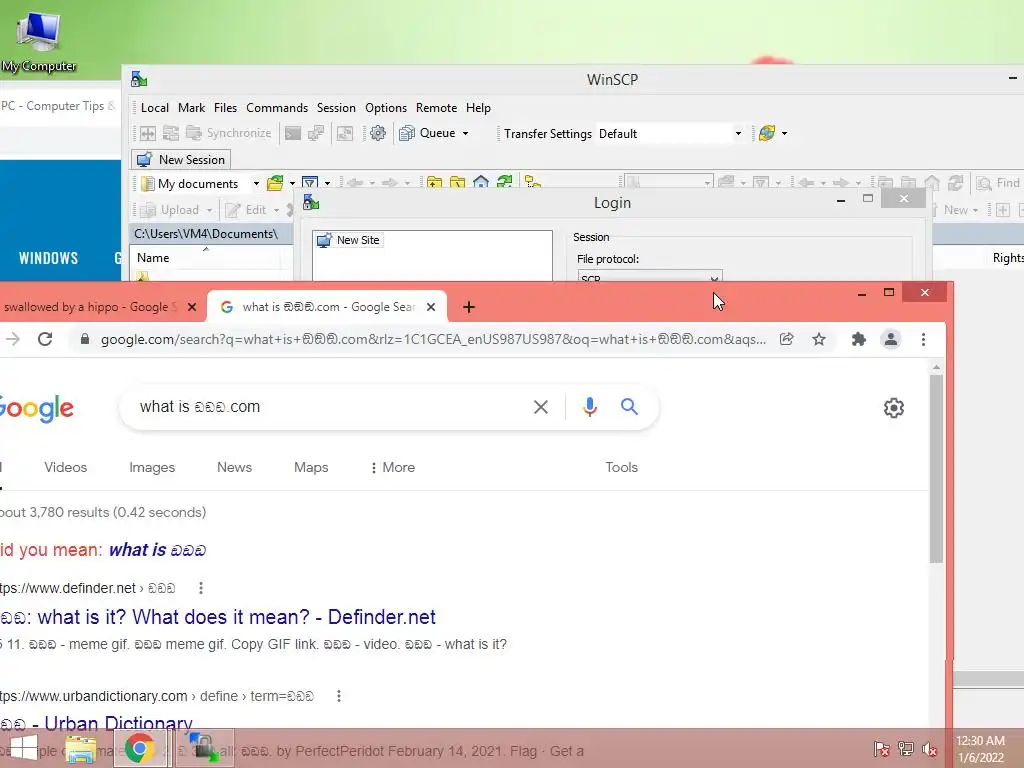Click the green refresh icon in WinSCP

(504, 182)
